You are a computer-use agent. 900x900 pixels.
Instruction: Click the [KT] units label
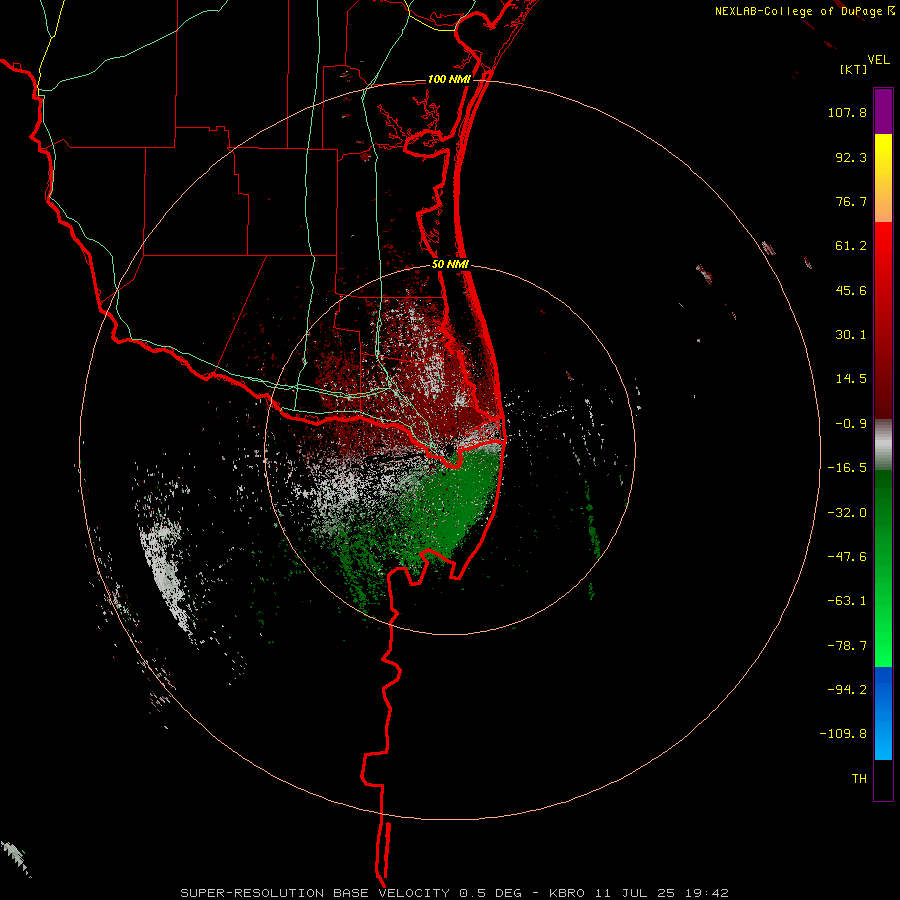(x=854, y=69)
